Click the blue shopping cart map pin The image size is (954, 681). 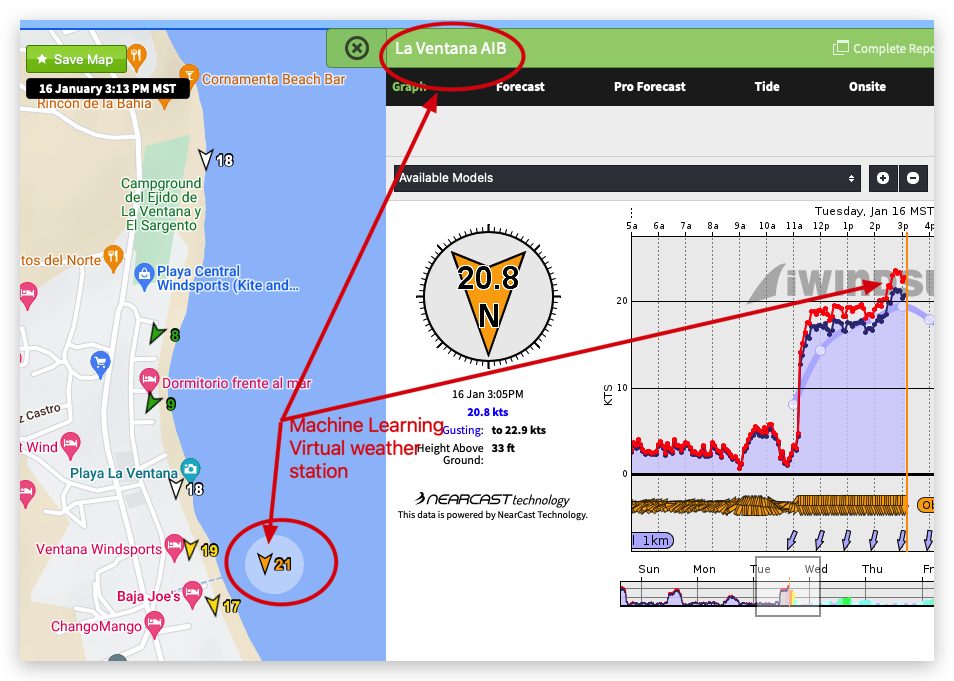coord(100,363)
